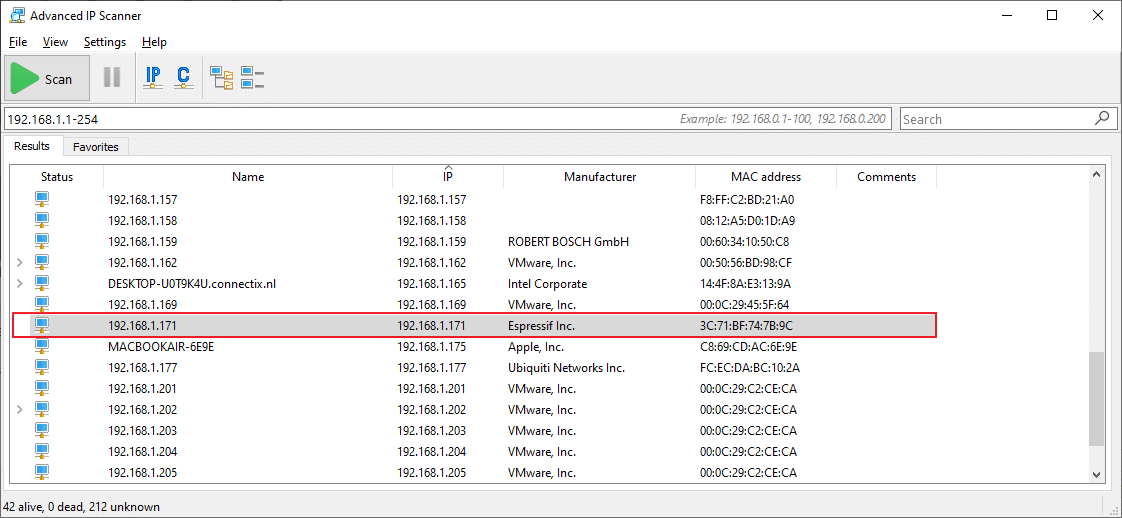
Task: Click MAC address 00:0C:29:45:5F:64
Action: [745, 305]
